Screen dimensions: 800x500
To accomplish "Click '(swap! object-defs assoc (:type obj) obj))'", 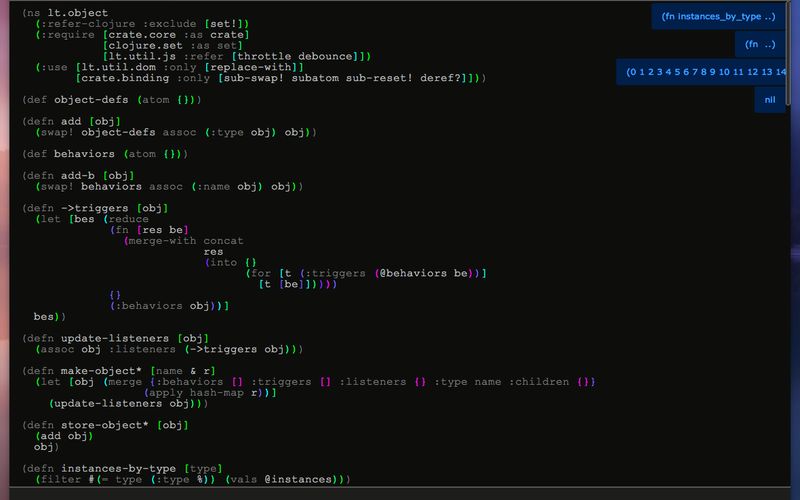I will (x=176, y=132).
